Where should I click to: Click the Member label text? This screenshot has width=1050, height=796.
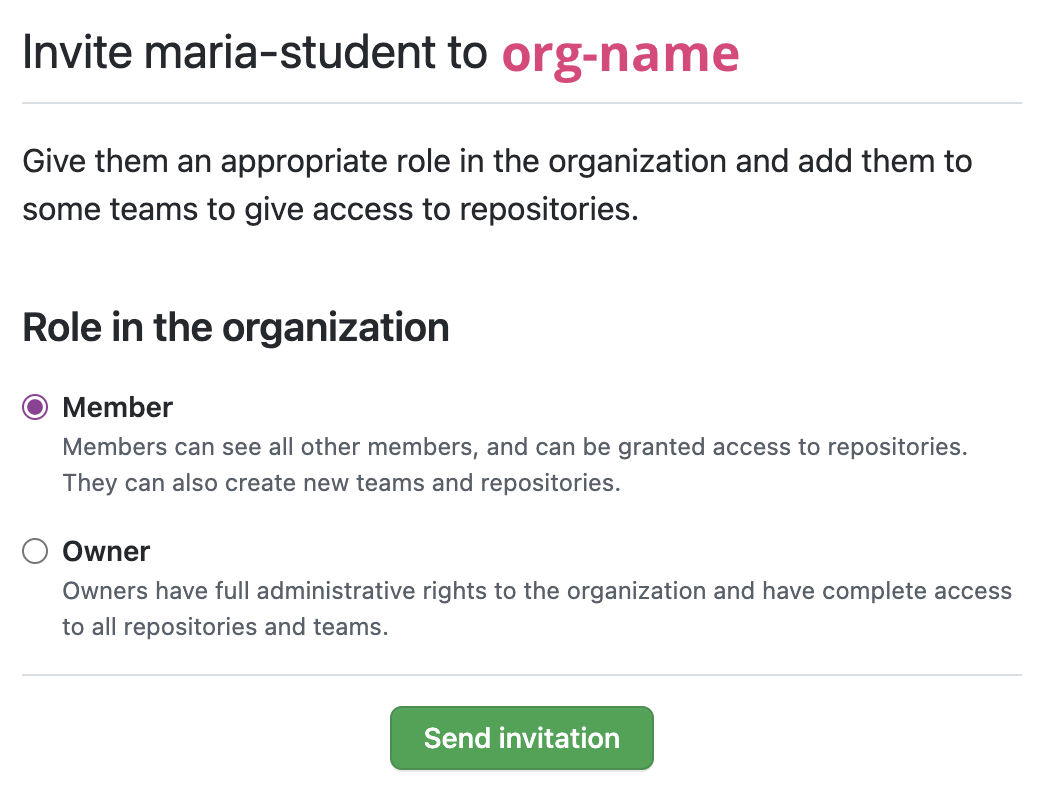[117, 407]
